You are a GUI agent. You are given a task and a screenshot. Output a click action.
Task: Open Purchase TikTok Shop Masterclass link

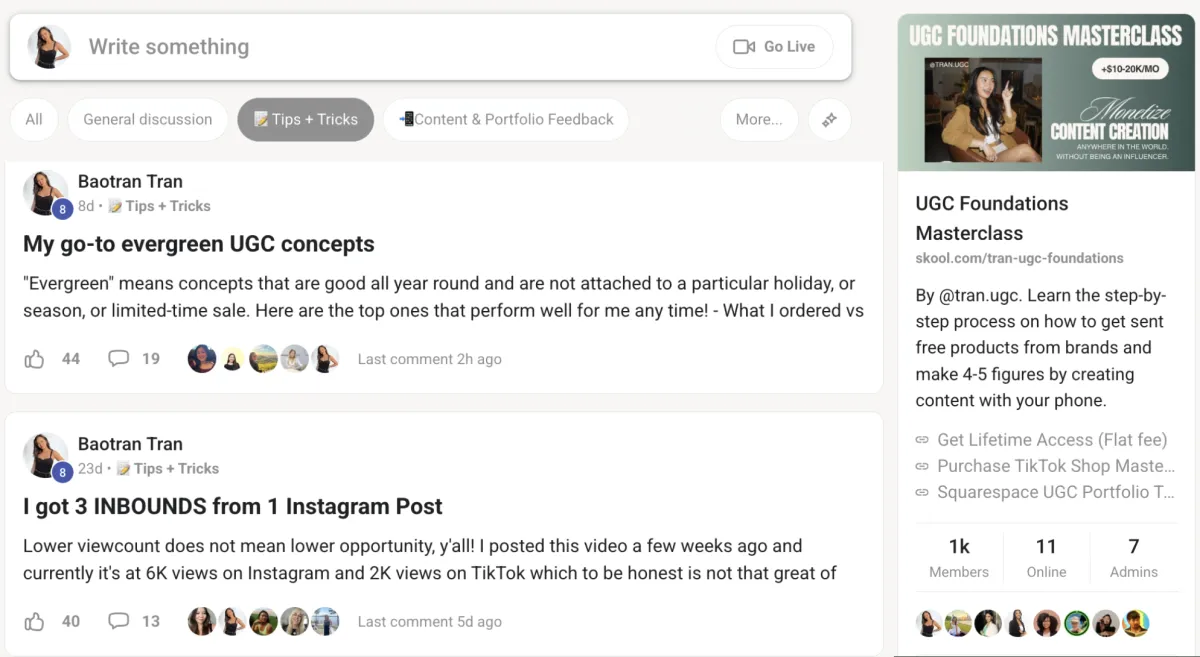(x=1055, y=466)
